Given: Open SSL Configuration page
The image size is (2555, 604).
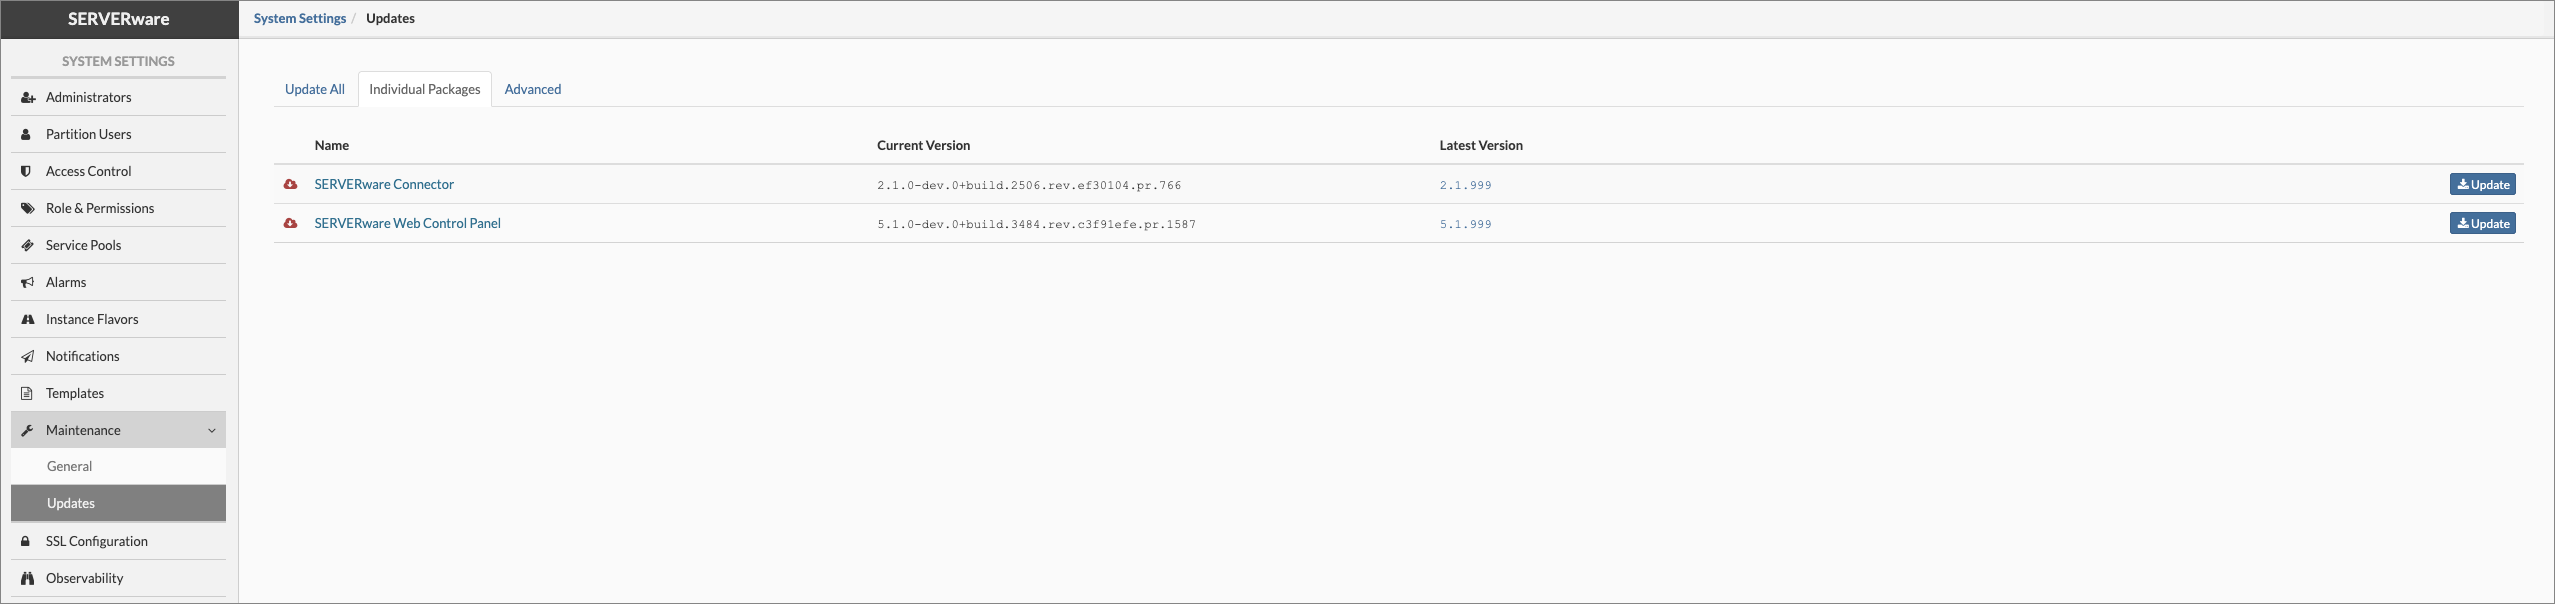Looking at the screenshot, I should [118, 542].
